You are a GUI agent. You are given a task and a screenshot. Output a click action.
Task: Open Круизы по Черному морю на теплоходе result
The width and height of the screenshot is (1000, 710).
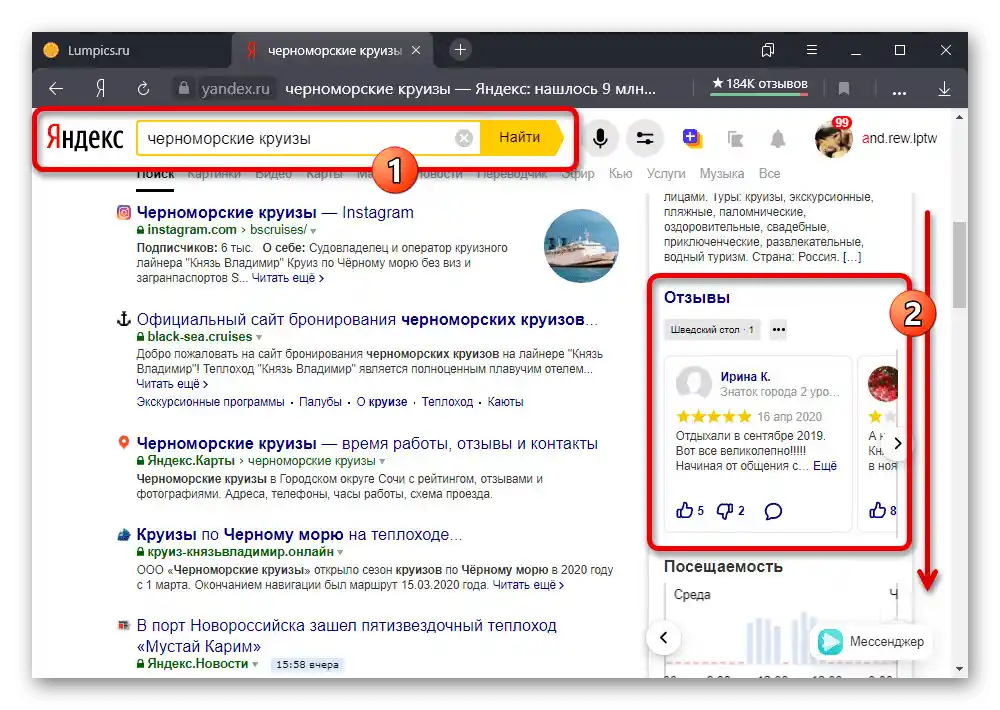point(299,535)
